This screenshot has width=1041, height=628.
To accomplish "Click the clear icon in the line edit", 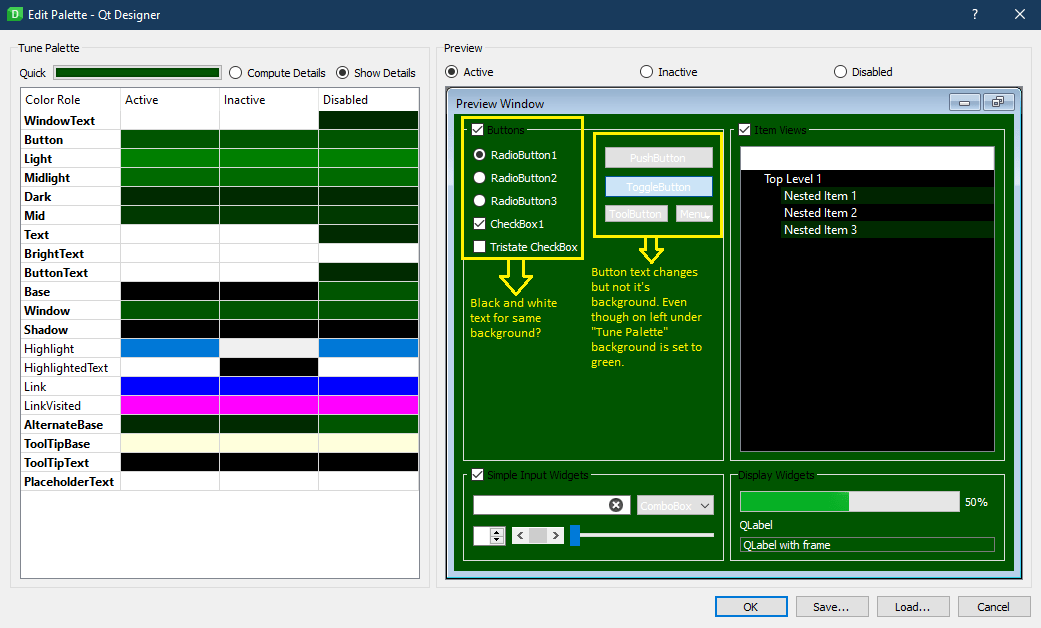I will coord(616,505).
